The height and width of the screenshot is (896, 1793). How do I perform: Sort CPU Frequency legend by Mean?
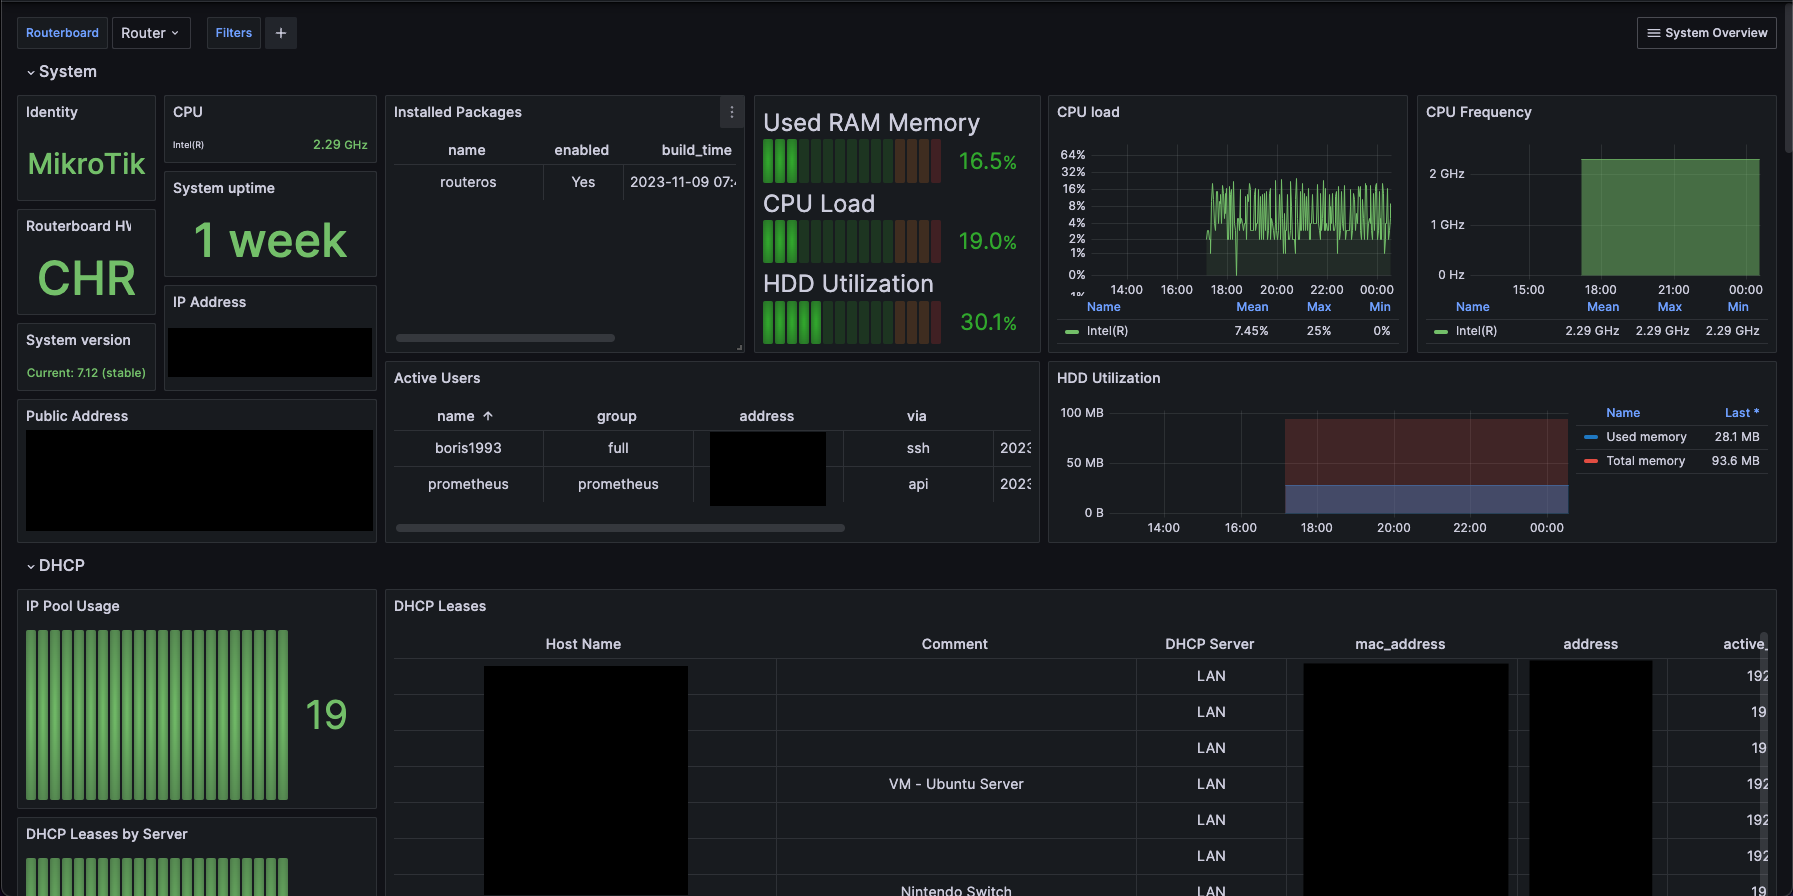(x=1603, y=307)
